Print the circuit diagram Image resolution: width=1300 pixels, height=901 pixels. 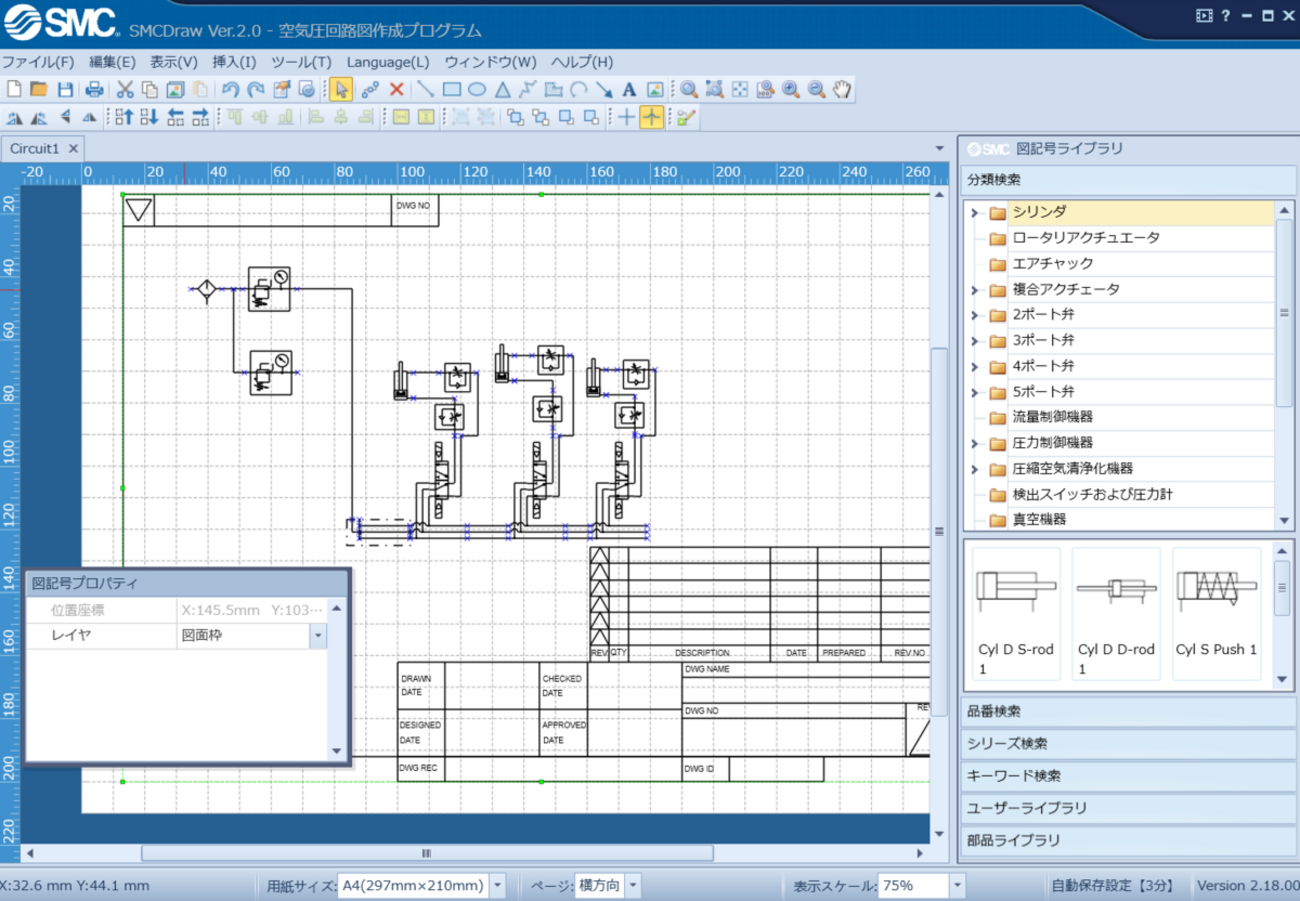click(94, 90)
